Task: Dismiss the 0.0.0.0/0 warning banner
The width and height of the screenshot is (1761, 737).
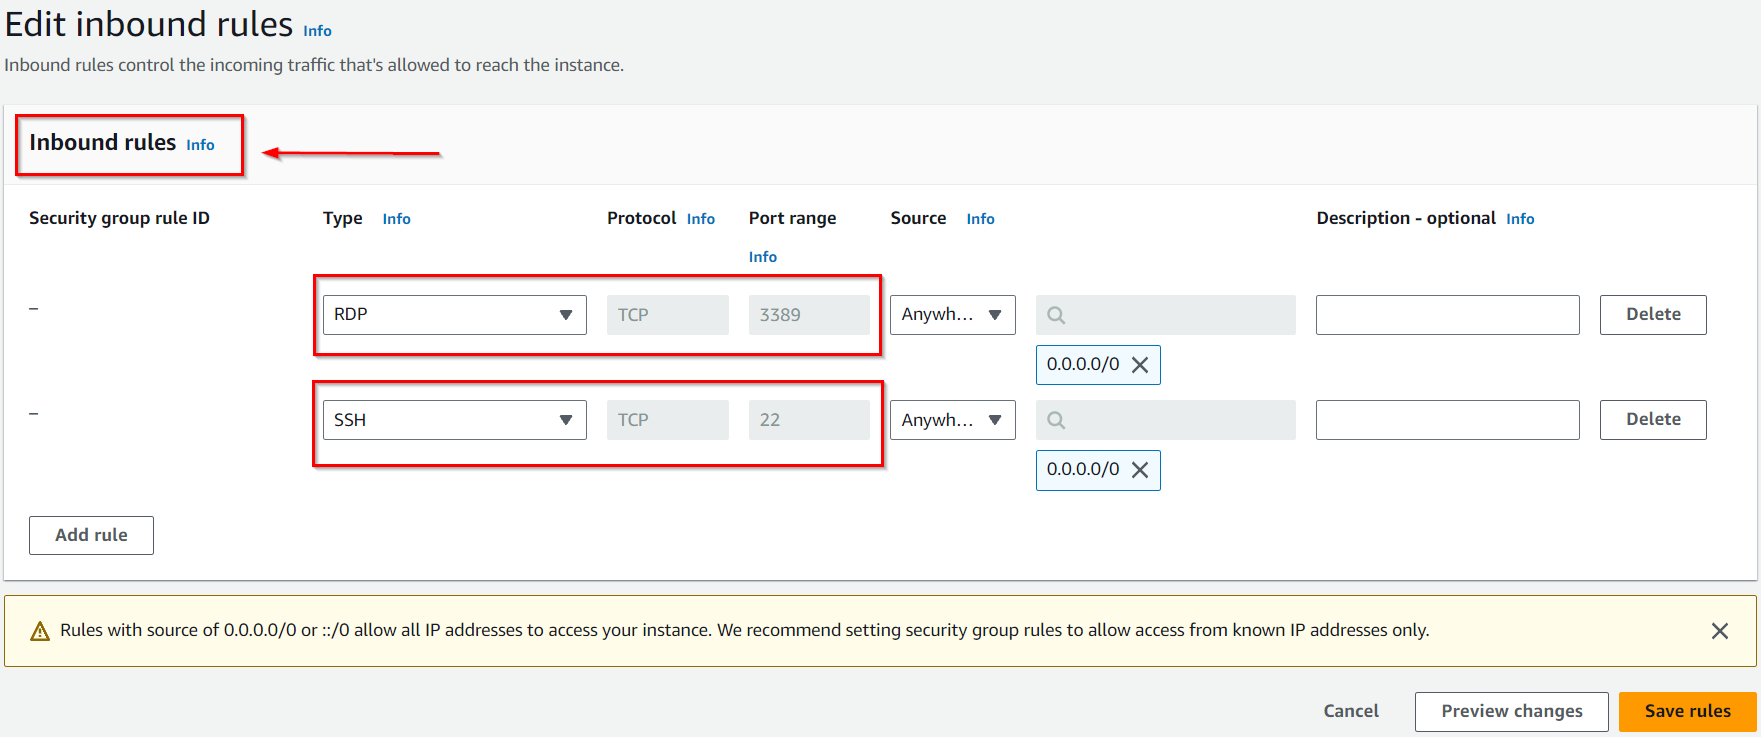Action: tap(1719, 631)
